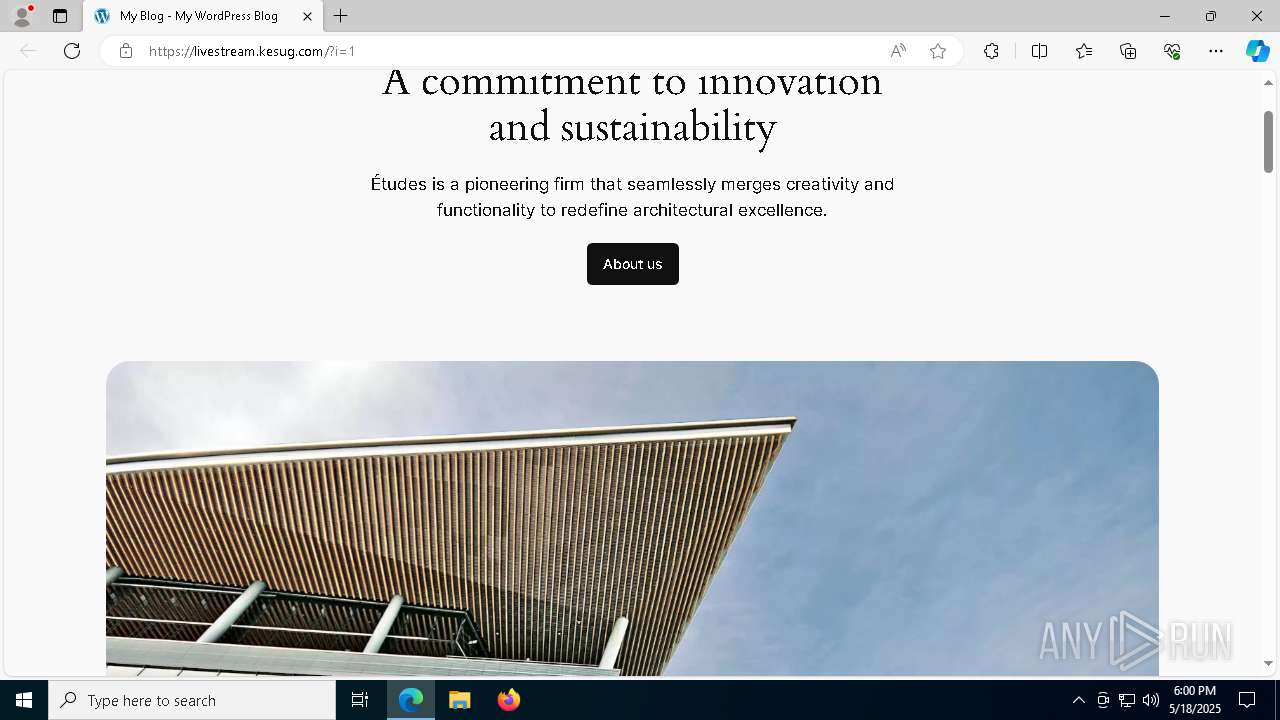Click the page scrollbar up arrow
Screen dimensions: 1280x720
pos(1268,83)
